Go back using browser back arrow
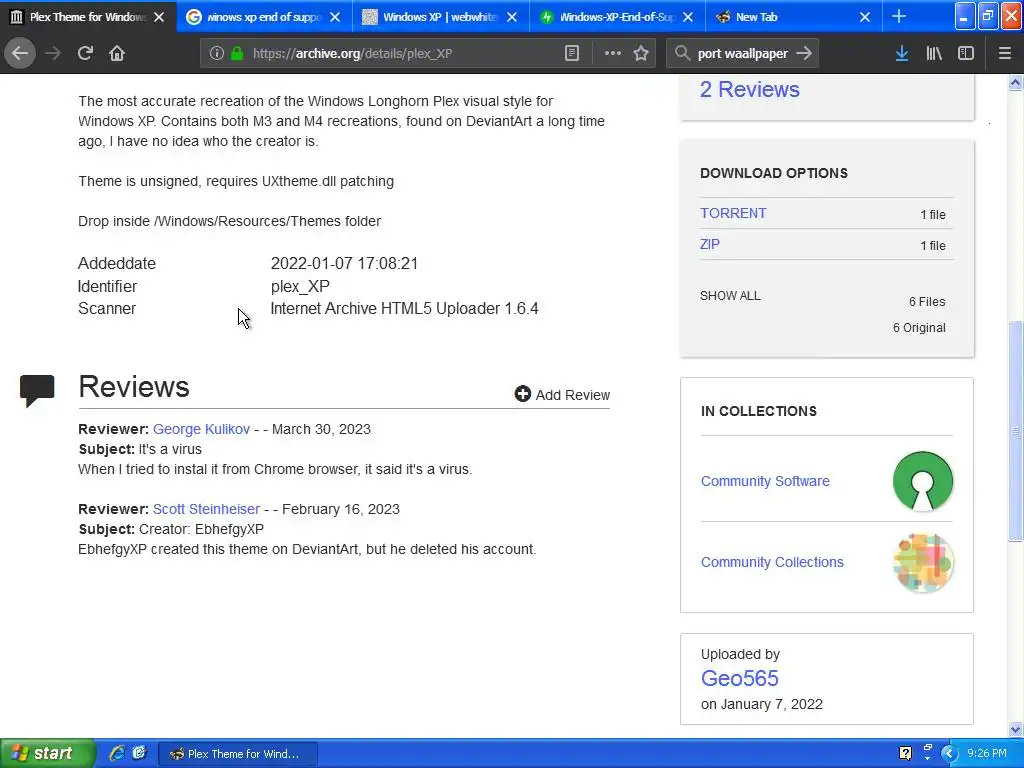Viewport: 1024px width, 768px height. click(x=20, y=54)
